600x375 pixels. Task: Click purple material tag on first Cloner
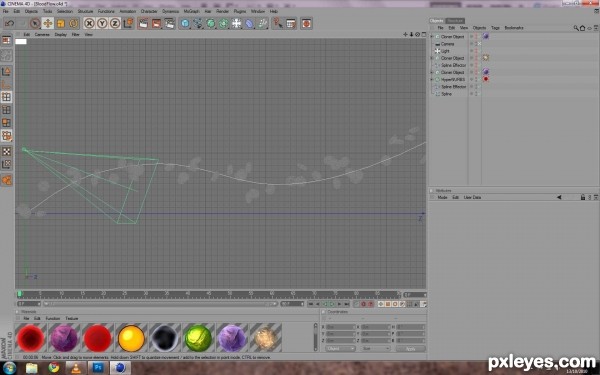click(x=486, y=36)
